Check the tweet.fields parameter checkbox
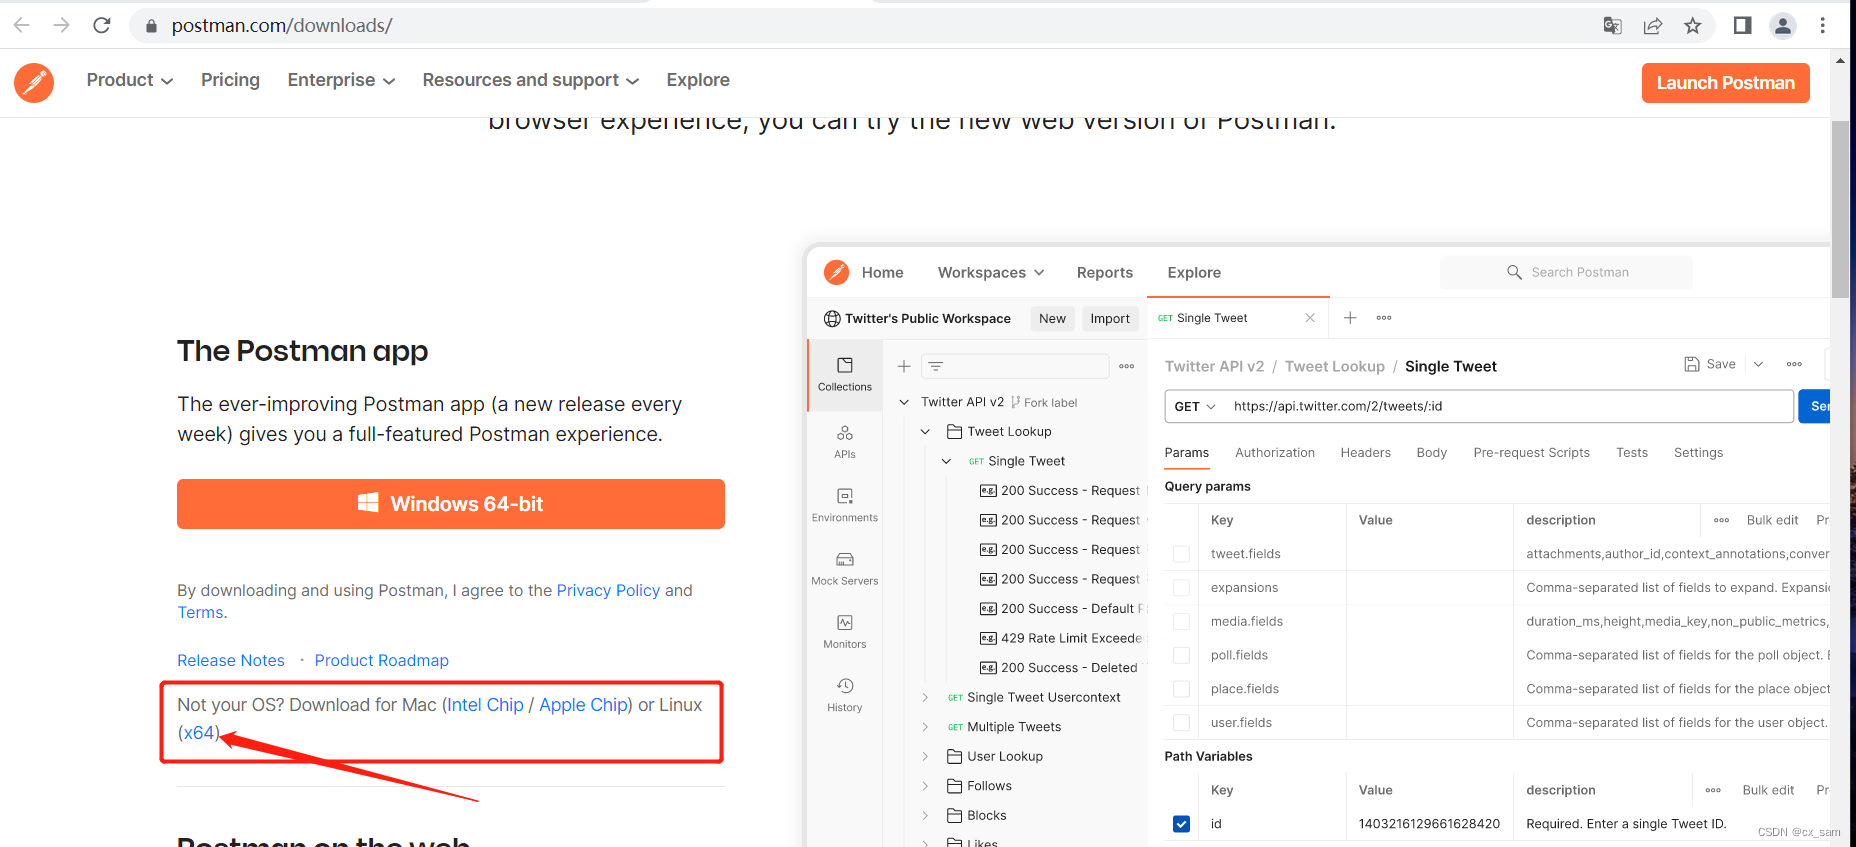1856x847 pixels. click(1181, 554)
